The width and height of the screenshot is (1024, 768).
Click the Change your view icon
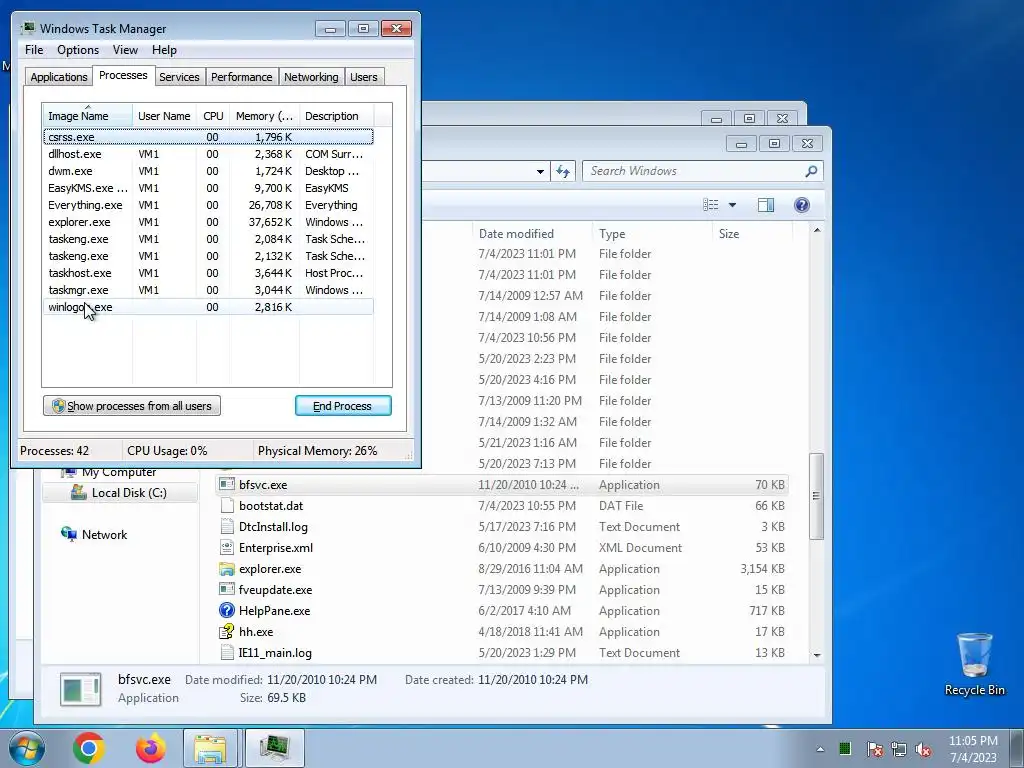711,205
